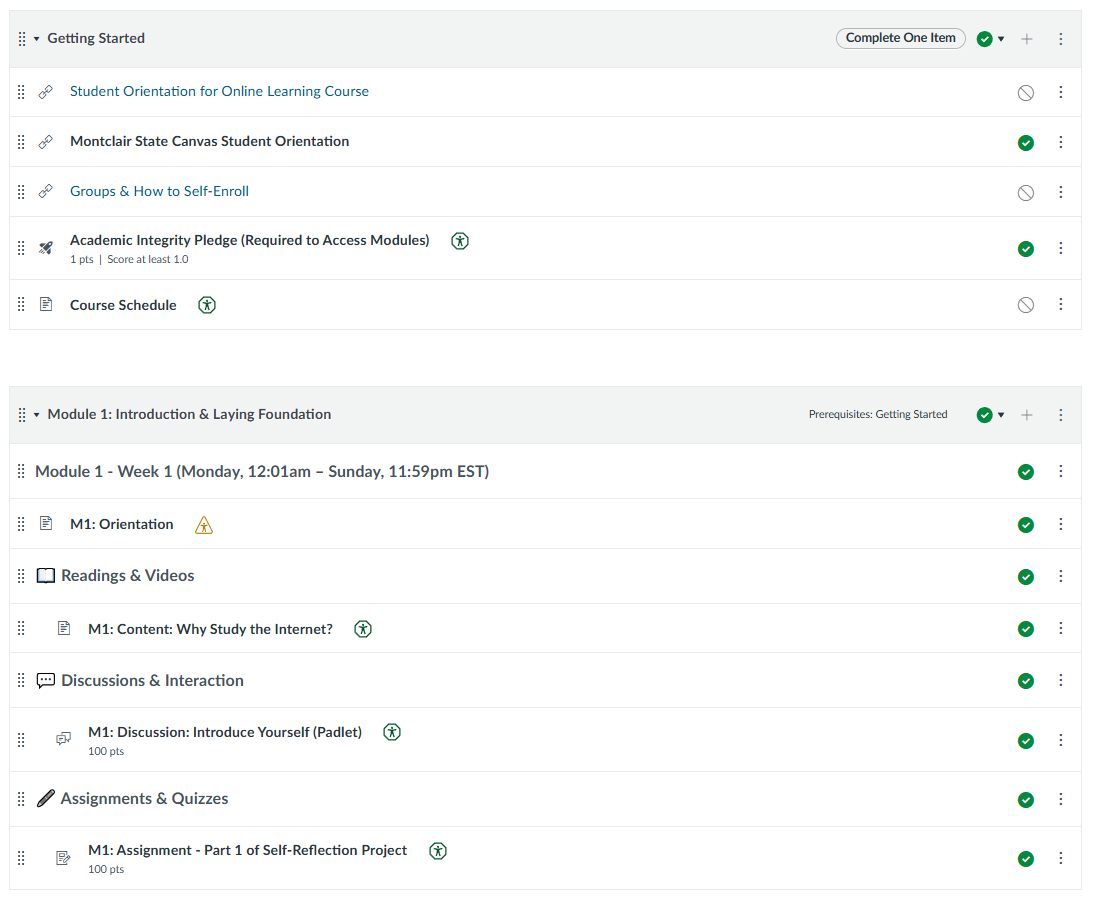Click the Complete One Item requirement button
Screen dimensions: 1098x902
tap(900, 38)
